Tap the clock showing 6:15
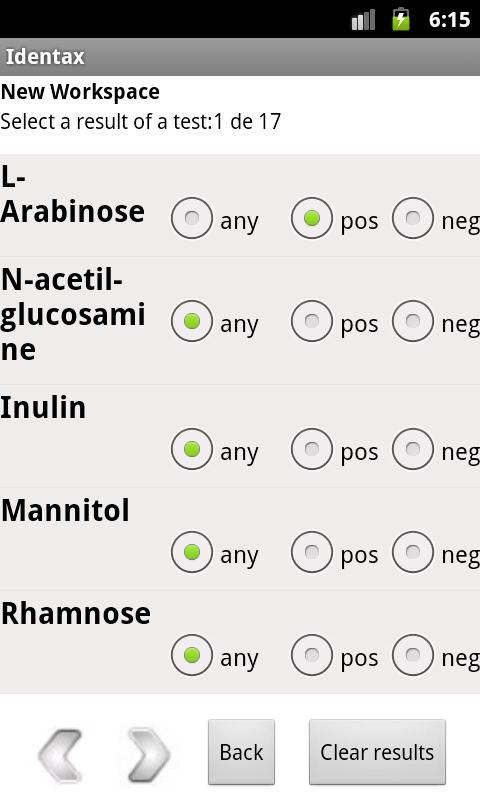The image size is (480, 800). (x=449, y=20)
